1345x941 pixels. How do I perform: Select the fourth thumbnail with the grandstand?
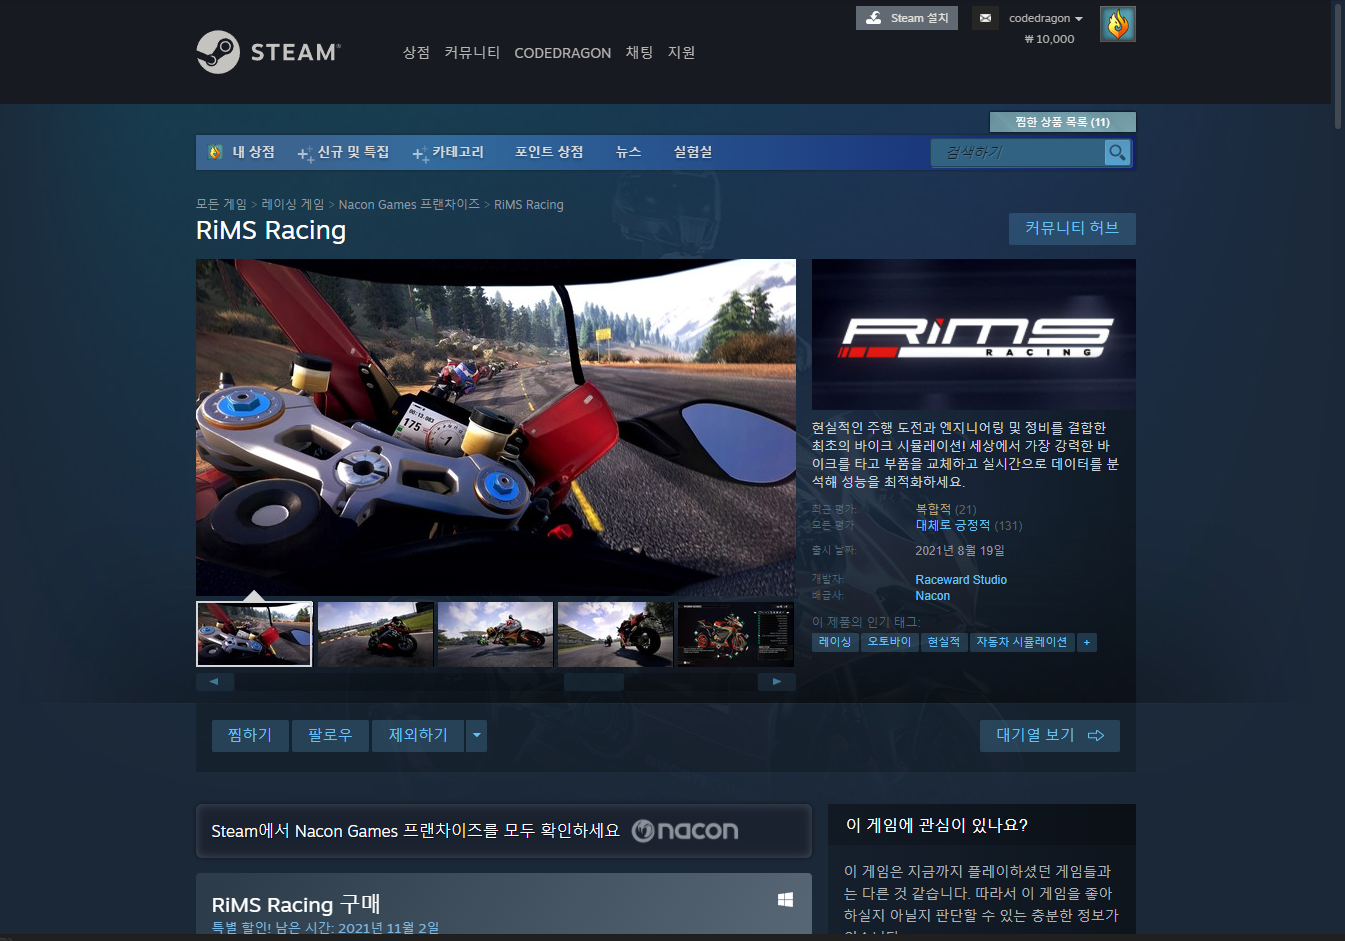(615, 634)
